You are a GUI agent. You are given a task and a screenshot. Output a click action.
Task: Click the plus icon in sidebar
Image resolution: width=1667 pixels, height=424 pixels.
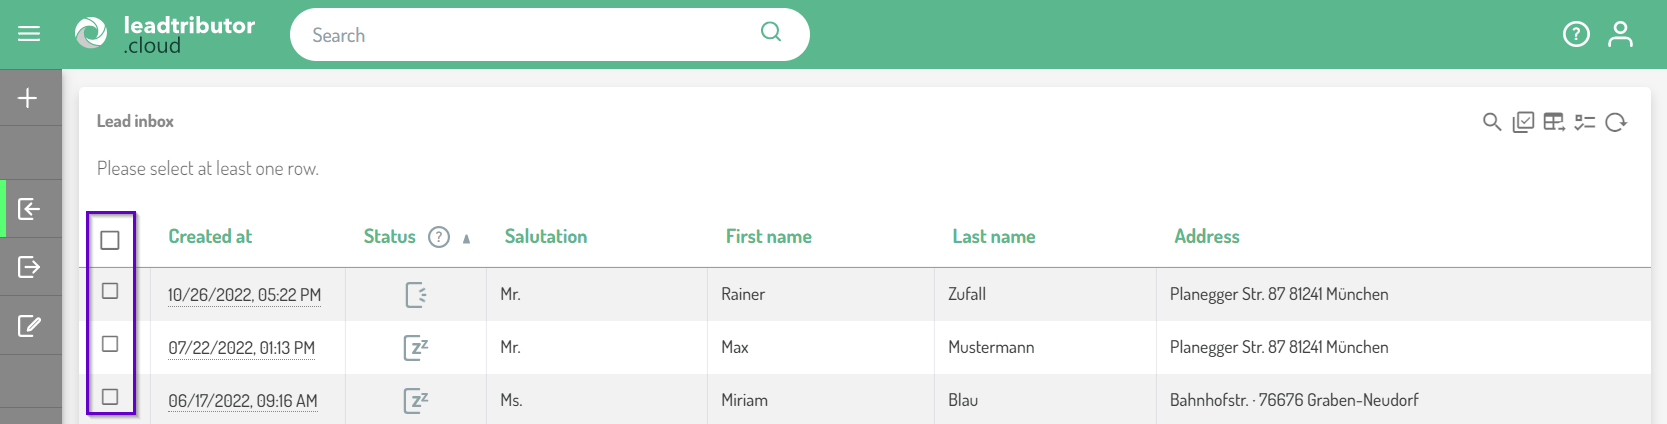[x=28, y=98]
